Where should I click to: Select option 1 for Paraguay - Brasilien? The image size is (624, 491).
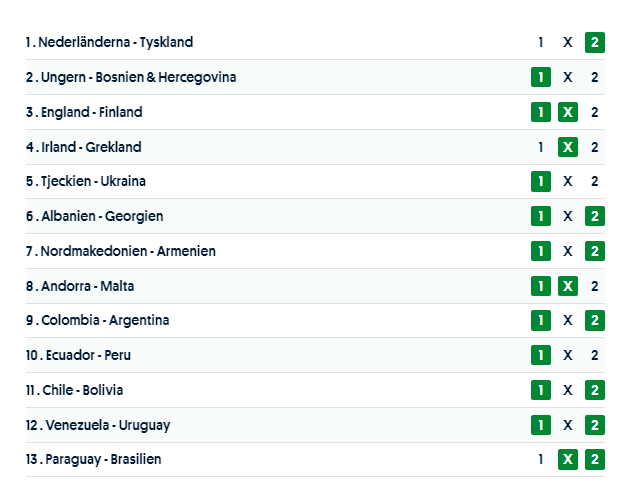[541, 460]
